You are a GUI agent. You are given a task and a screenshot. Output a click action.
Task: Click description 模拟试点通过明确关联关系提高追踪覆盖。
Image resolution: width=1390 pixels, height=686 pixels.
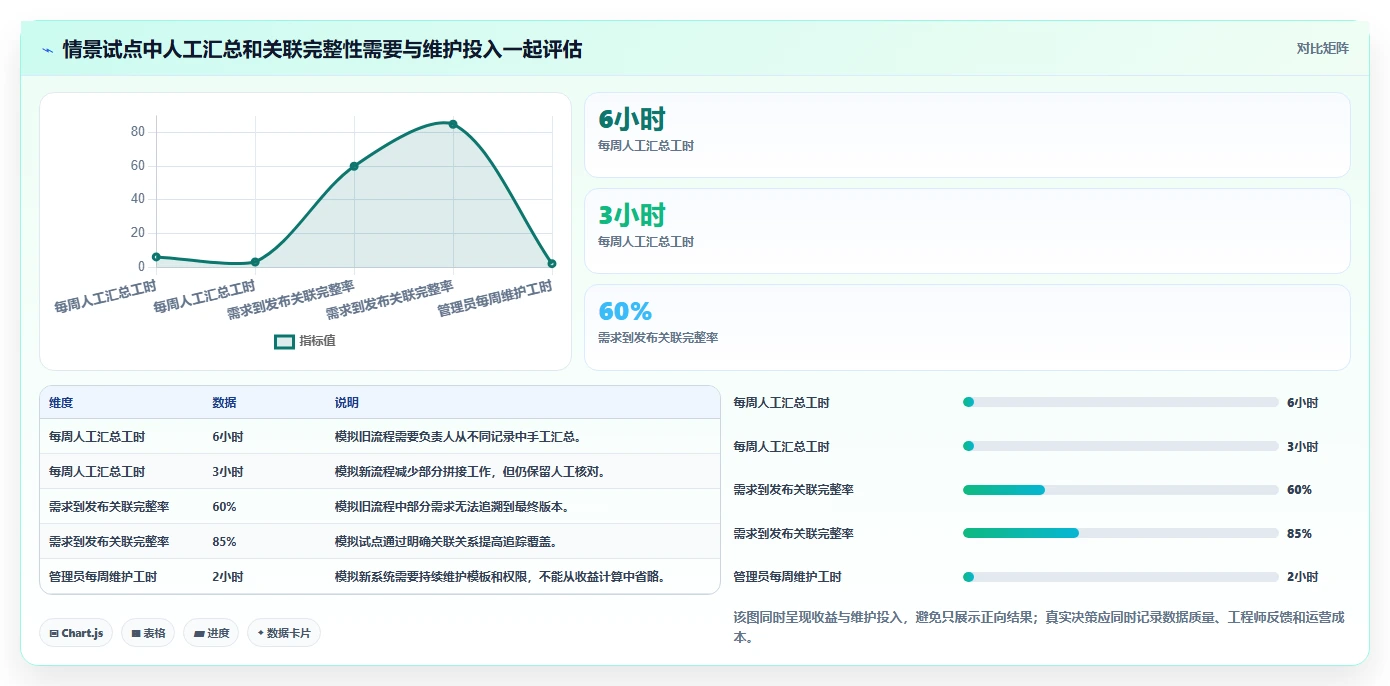(x=446, y=542)
